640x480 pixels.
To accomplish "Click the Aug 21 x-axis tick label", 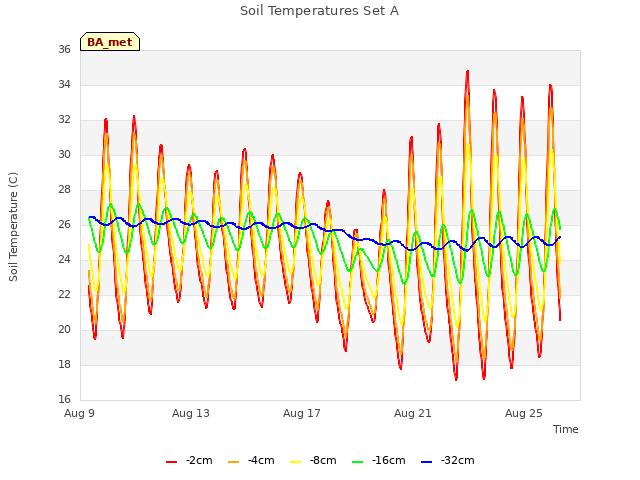I will [413, 413].
